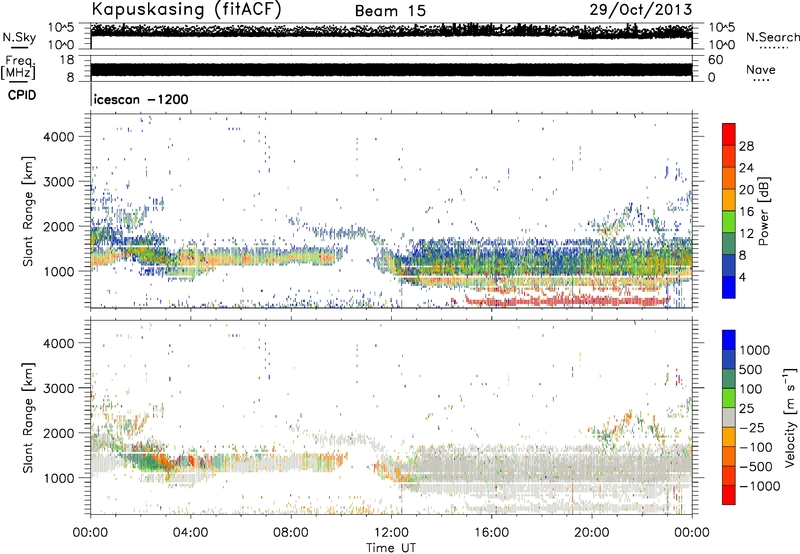Select the "20:00" time tick label
800x554 pixels.
click(591, 533)
